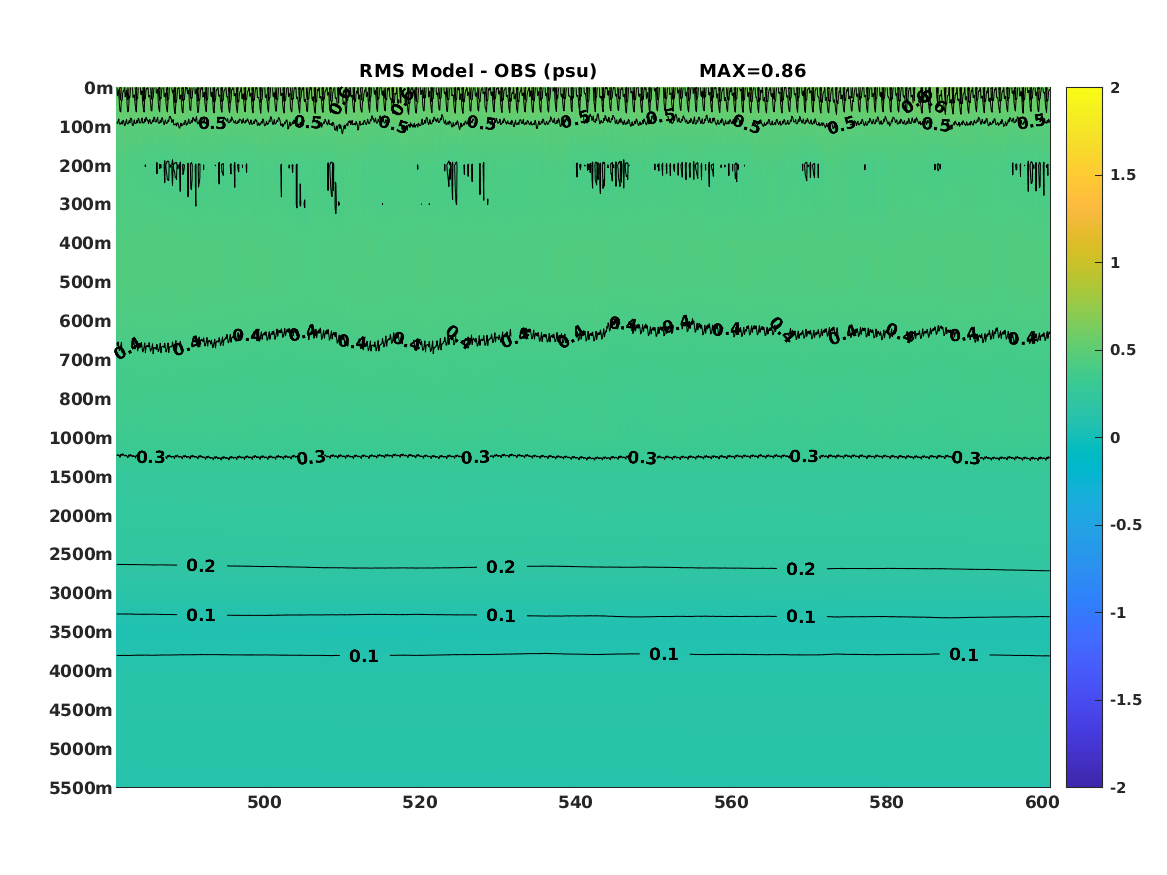Click the '600m' depth axis label
Screen dimensions: 1167x875
click(x=86, y=321)
